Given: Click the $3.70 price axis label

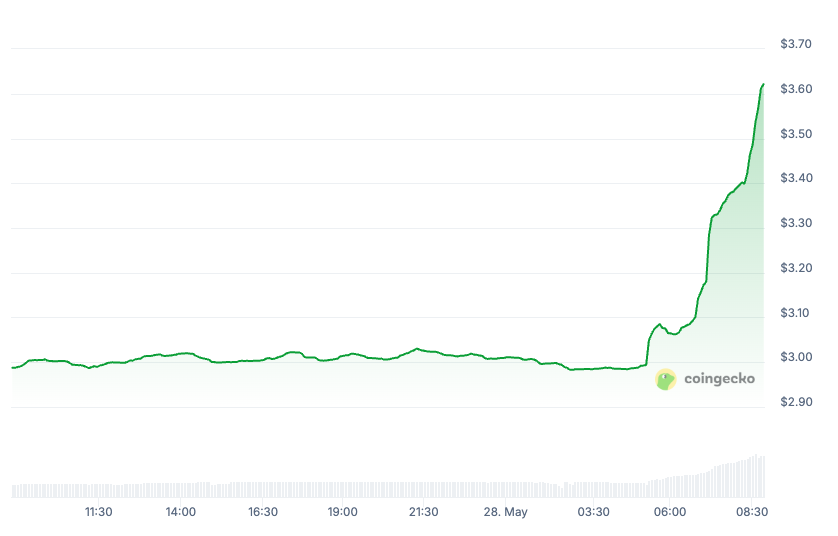Looking at the screenshot, I should click(x=796, y=44).
